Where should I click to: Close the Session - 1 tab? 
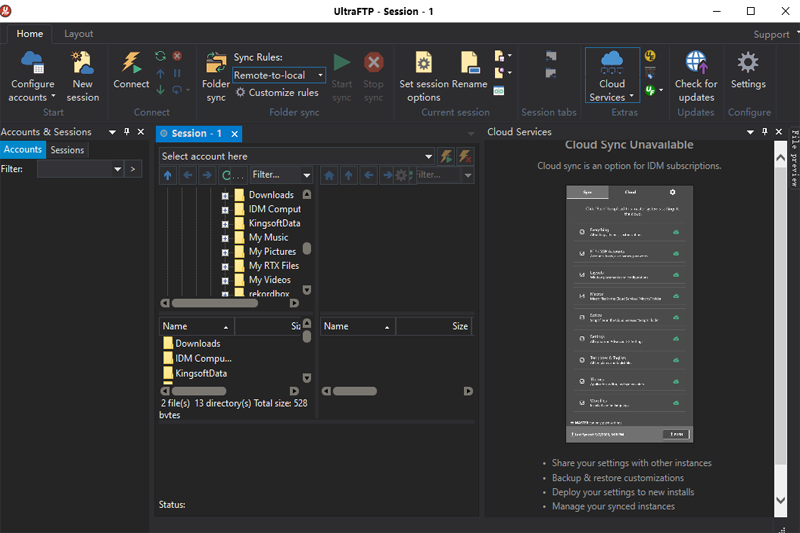[235, 134]
